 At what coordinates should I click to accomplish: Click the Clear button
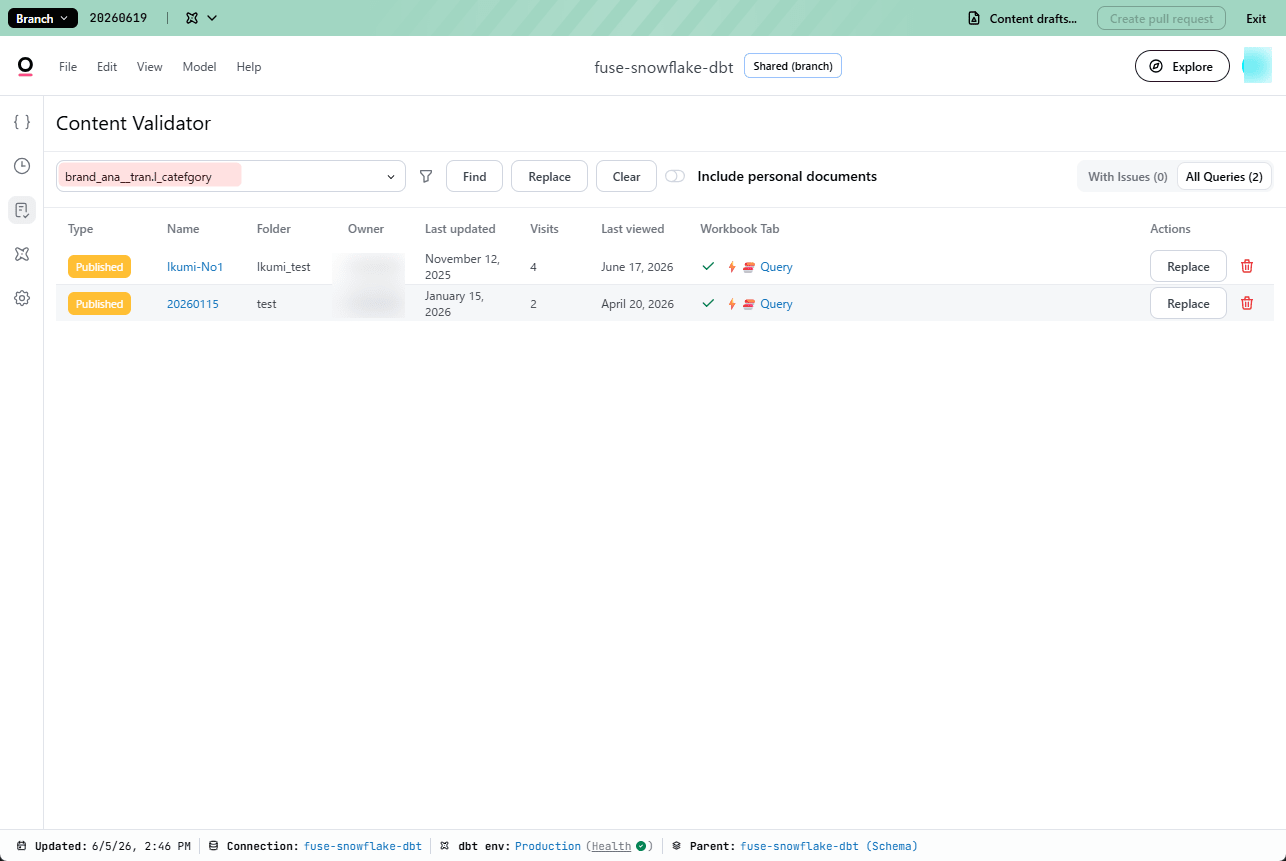[627, 176]
